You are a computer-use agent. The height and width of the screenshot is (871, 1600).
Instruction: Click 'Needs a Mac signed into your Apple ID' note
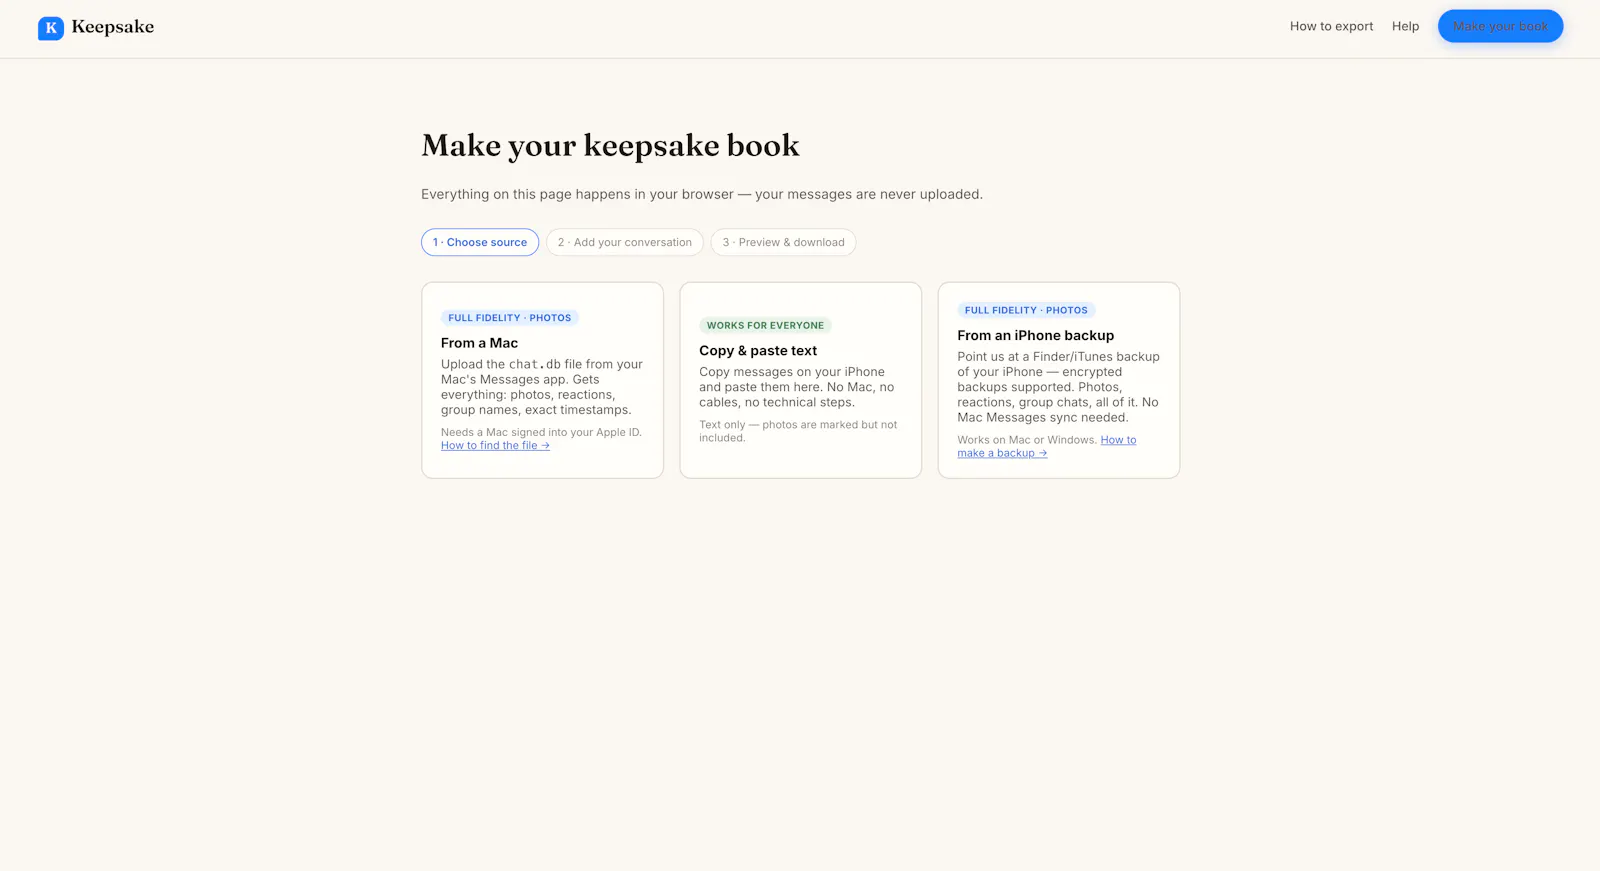tap(541, 433)
